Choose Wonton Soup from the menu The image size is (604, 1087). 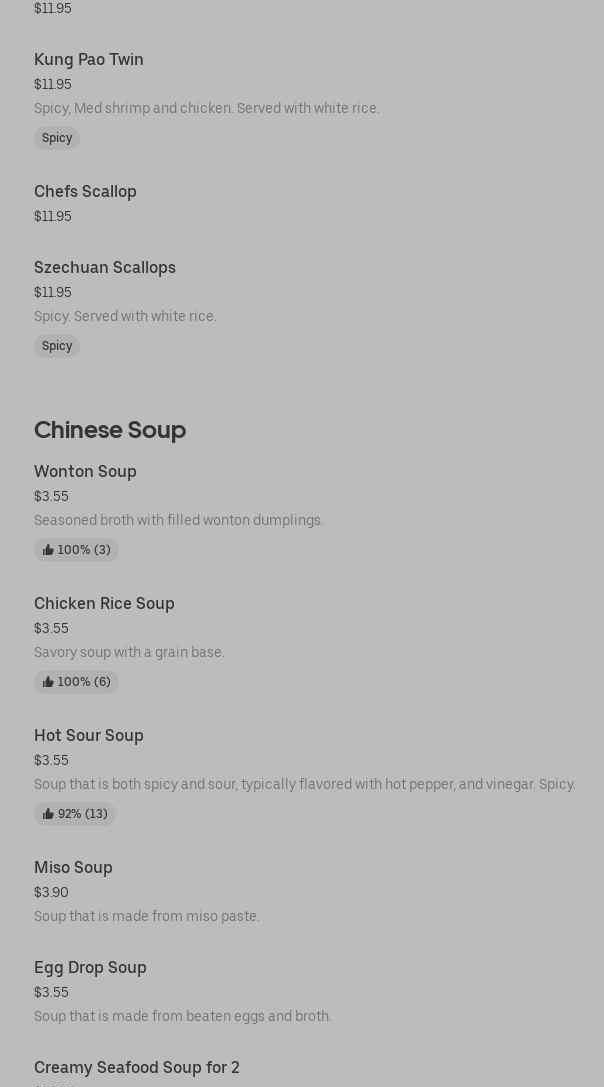[x=85, y=472]
